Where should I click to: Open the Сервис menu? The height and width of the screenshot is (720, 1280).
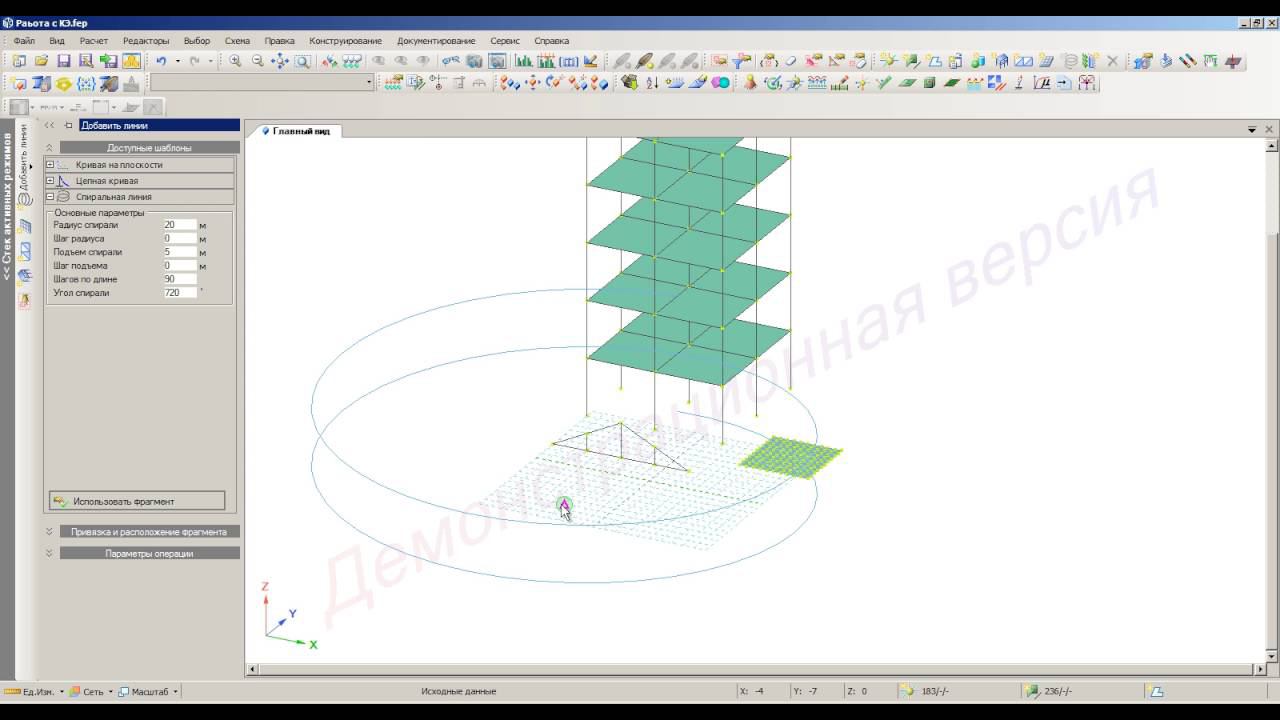[x=504, y=41]
